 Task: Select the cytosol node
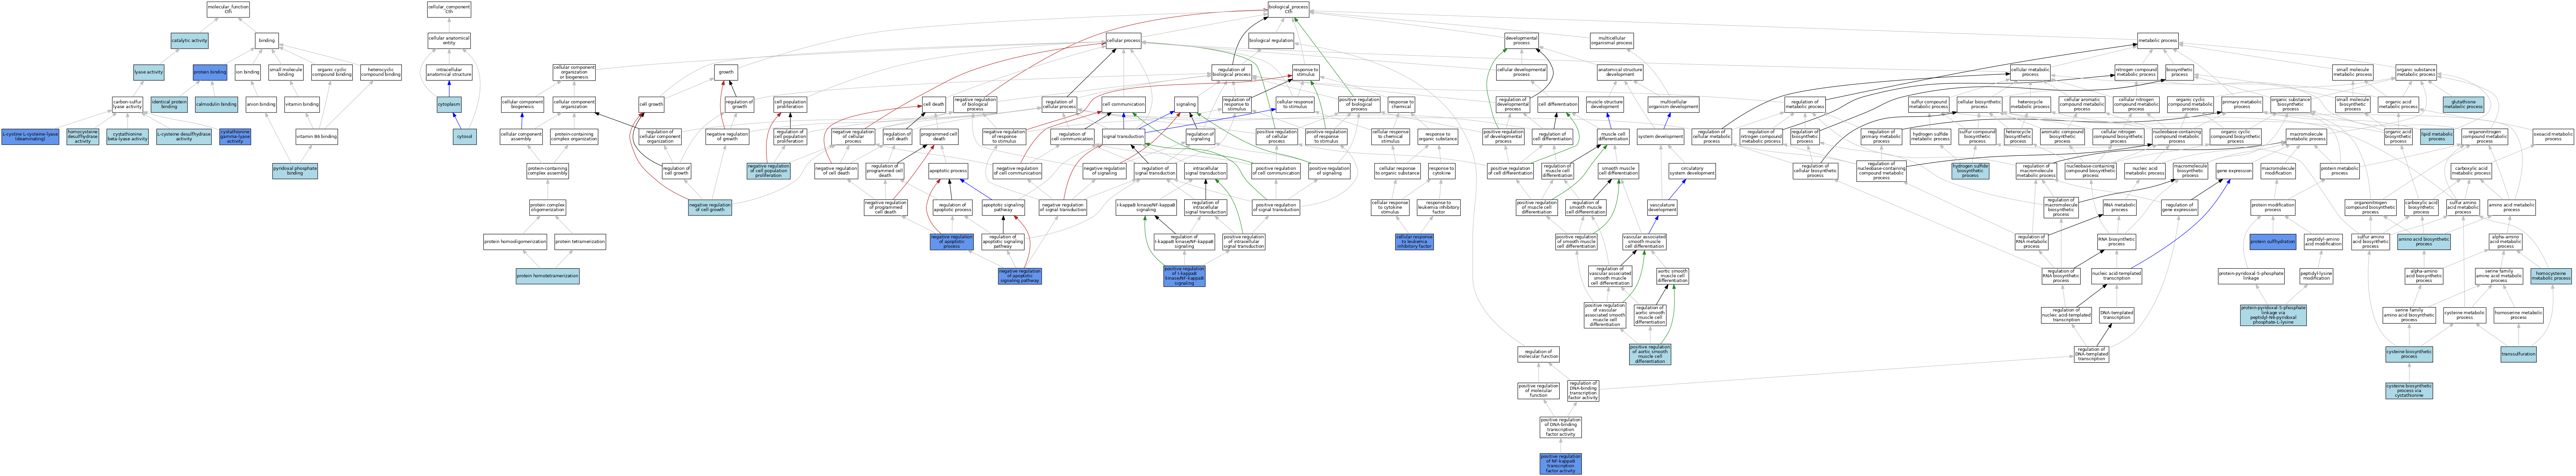point(464,136)
